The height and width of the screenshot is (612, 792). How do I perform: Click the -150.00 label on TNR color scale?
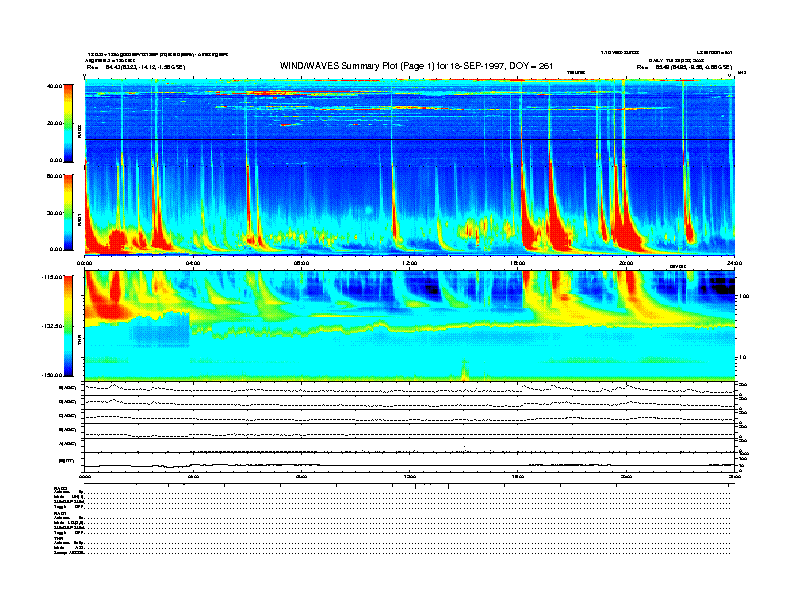tap(52, 375)
